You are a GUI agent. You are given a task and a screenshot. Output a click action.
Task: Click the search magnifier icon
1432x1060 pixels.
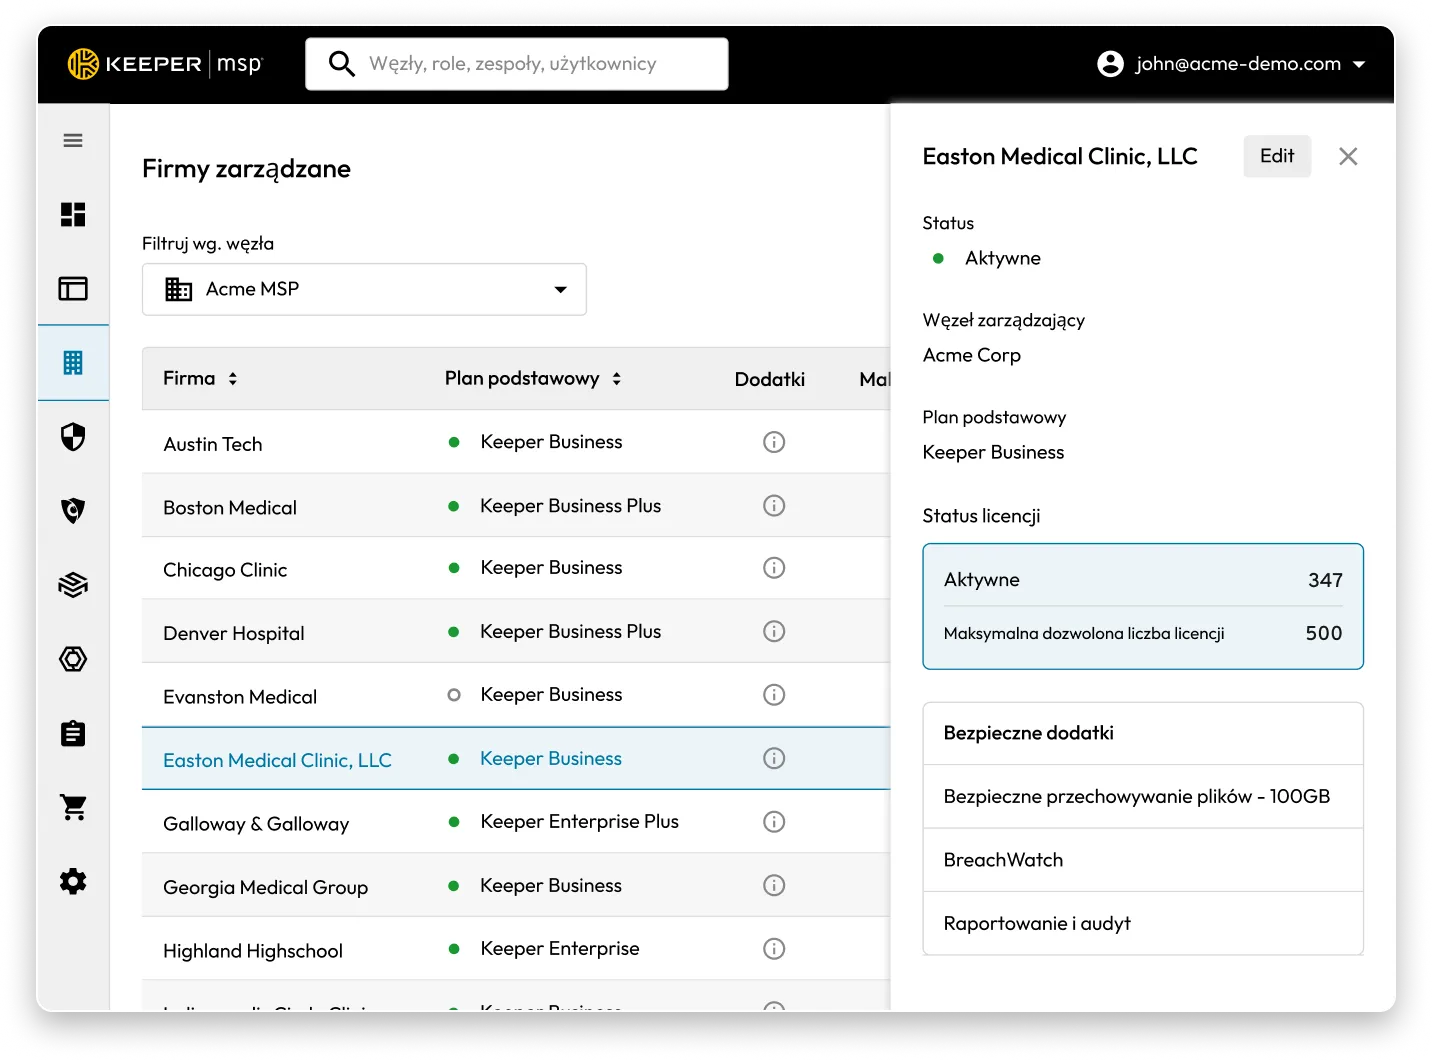tap(342, 64)
